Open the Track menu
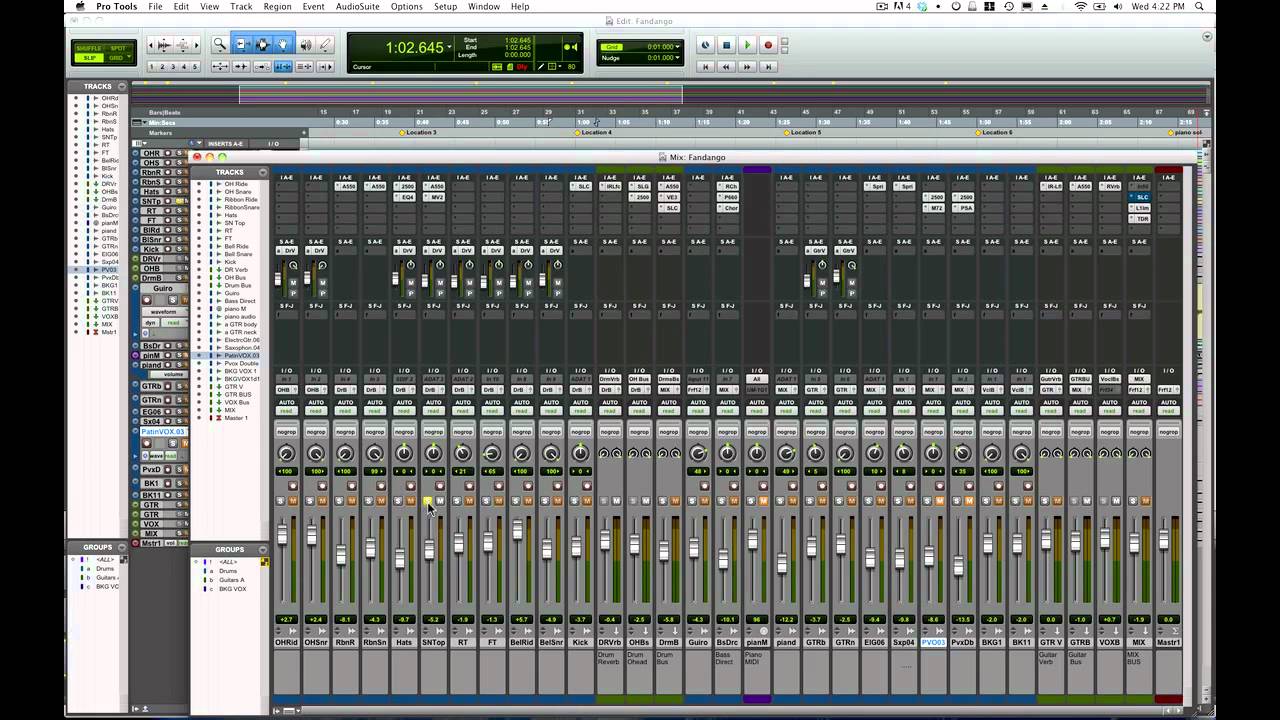 (241, 6)
